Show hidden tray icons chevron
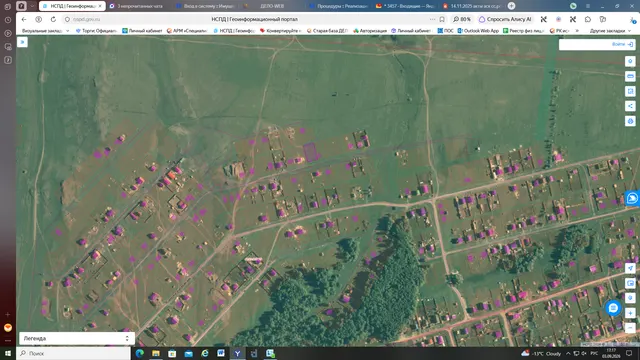This screenshot has height=360, width=640. point(568,353)
